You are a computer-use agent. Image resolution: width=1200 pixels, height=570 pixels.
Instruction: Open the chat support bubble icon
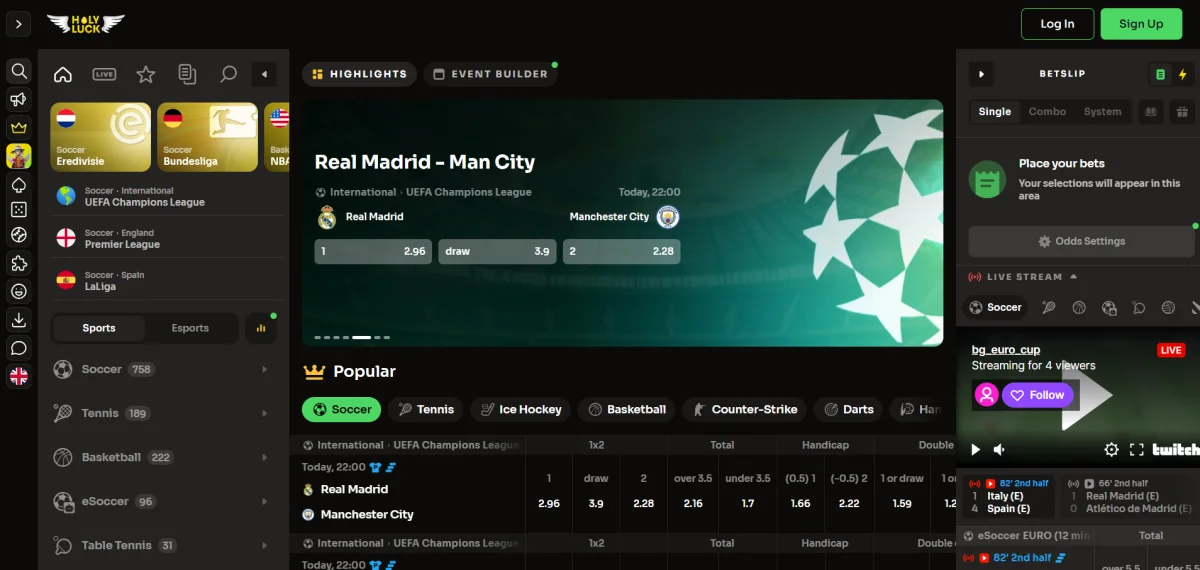18,348
